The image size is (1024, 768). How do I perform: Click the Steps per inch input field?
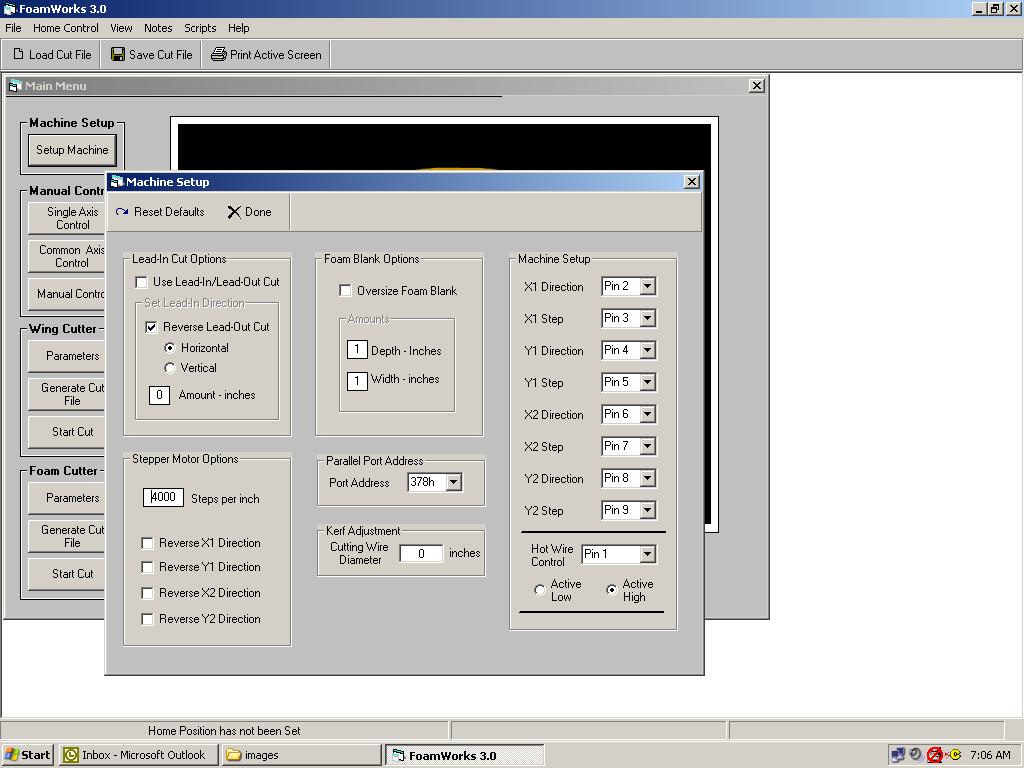[x=162, y=497]
